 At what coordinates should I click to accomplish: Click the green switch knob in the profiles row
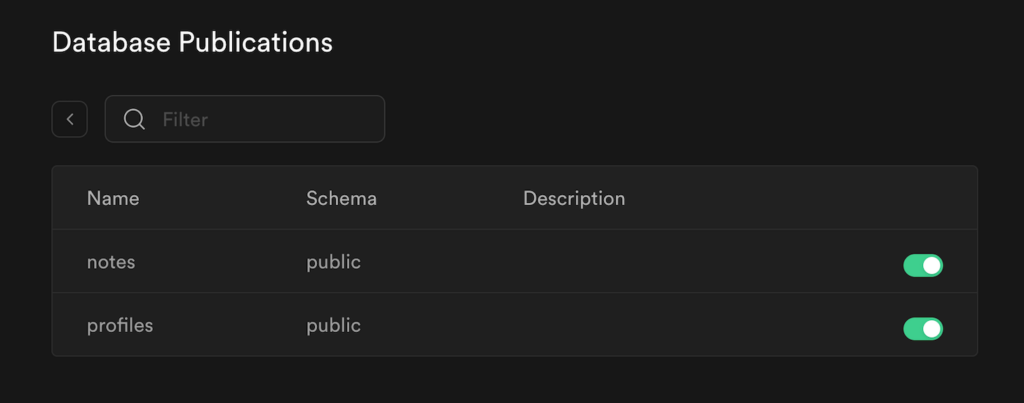coord(932,329)
